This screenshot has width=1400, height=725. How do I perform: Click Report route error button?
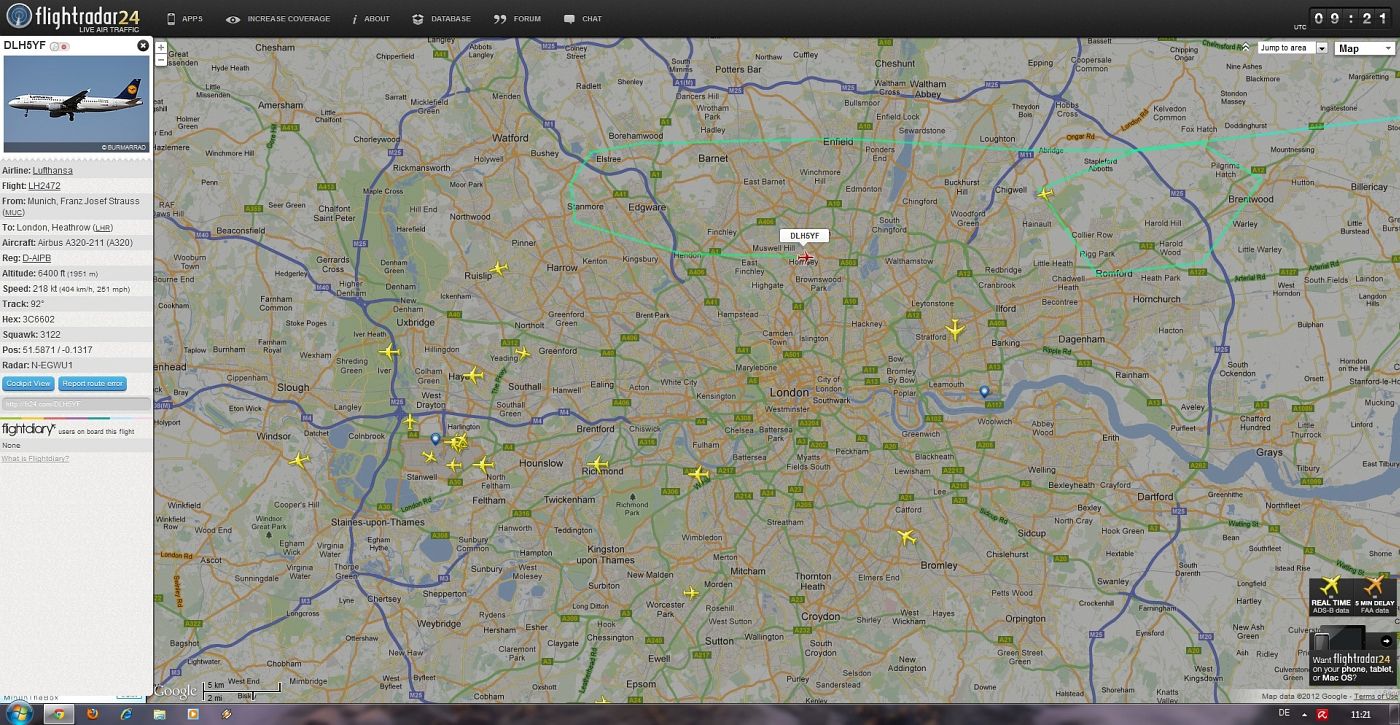pos(92,384)
